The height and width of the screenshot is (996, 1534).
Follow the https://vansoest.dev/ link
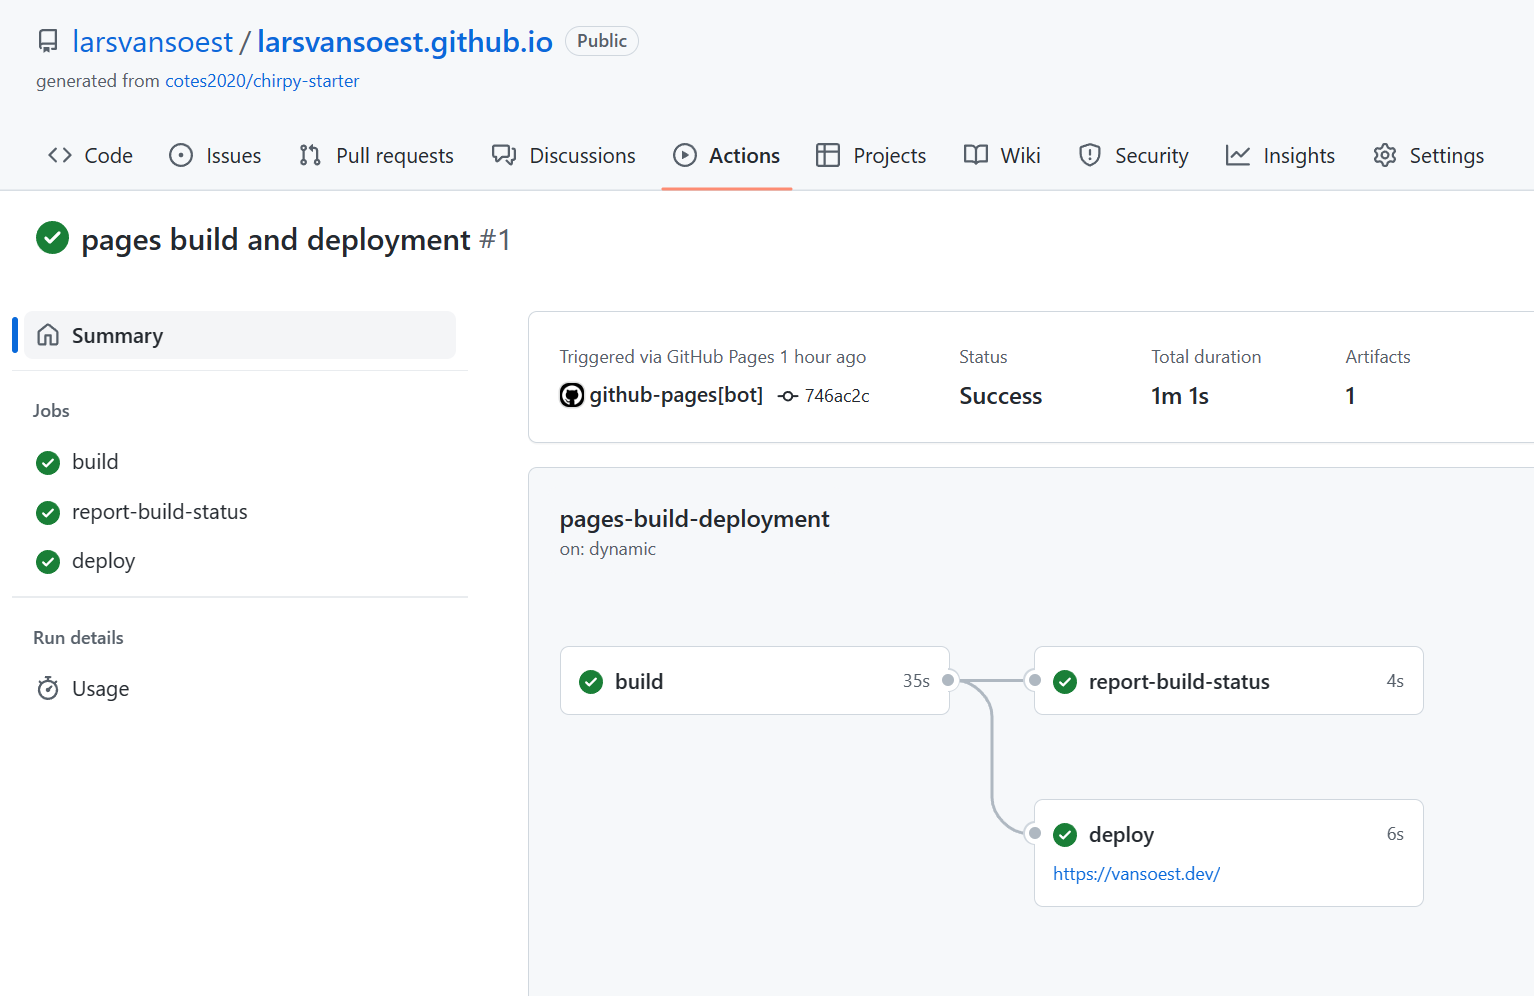click(1136, 873)
